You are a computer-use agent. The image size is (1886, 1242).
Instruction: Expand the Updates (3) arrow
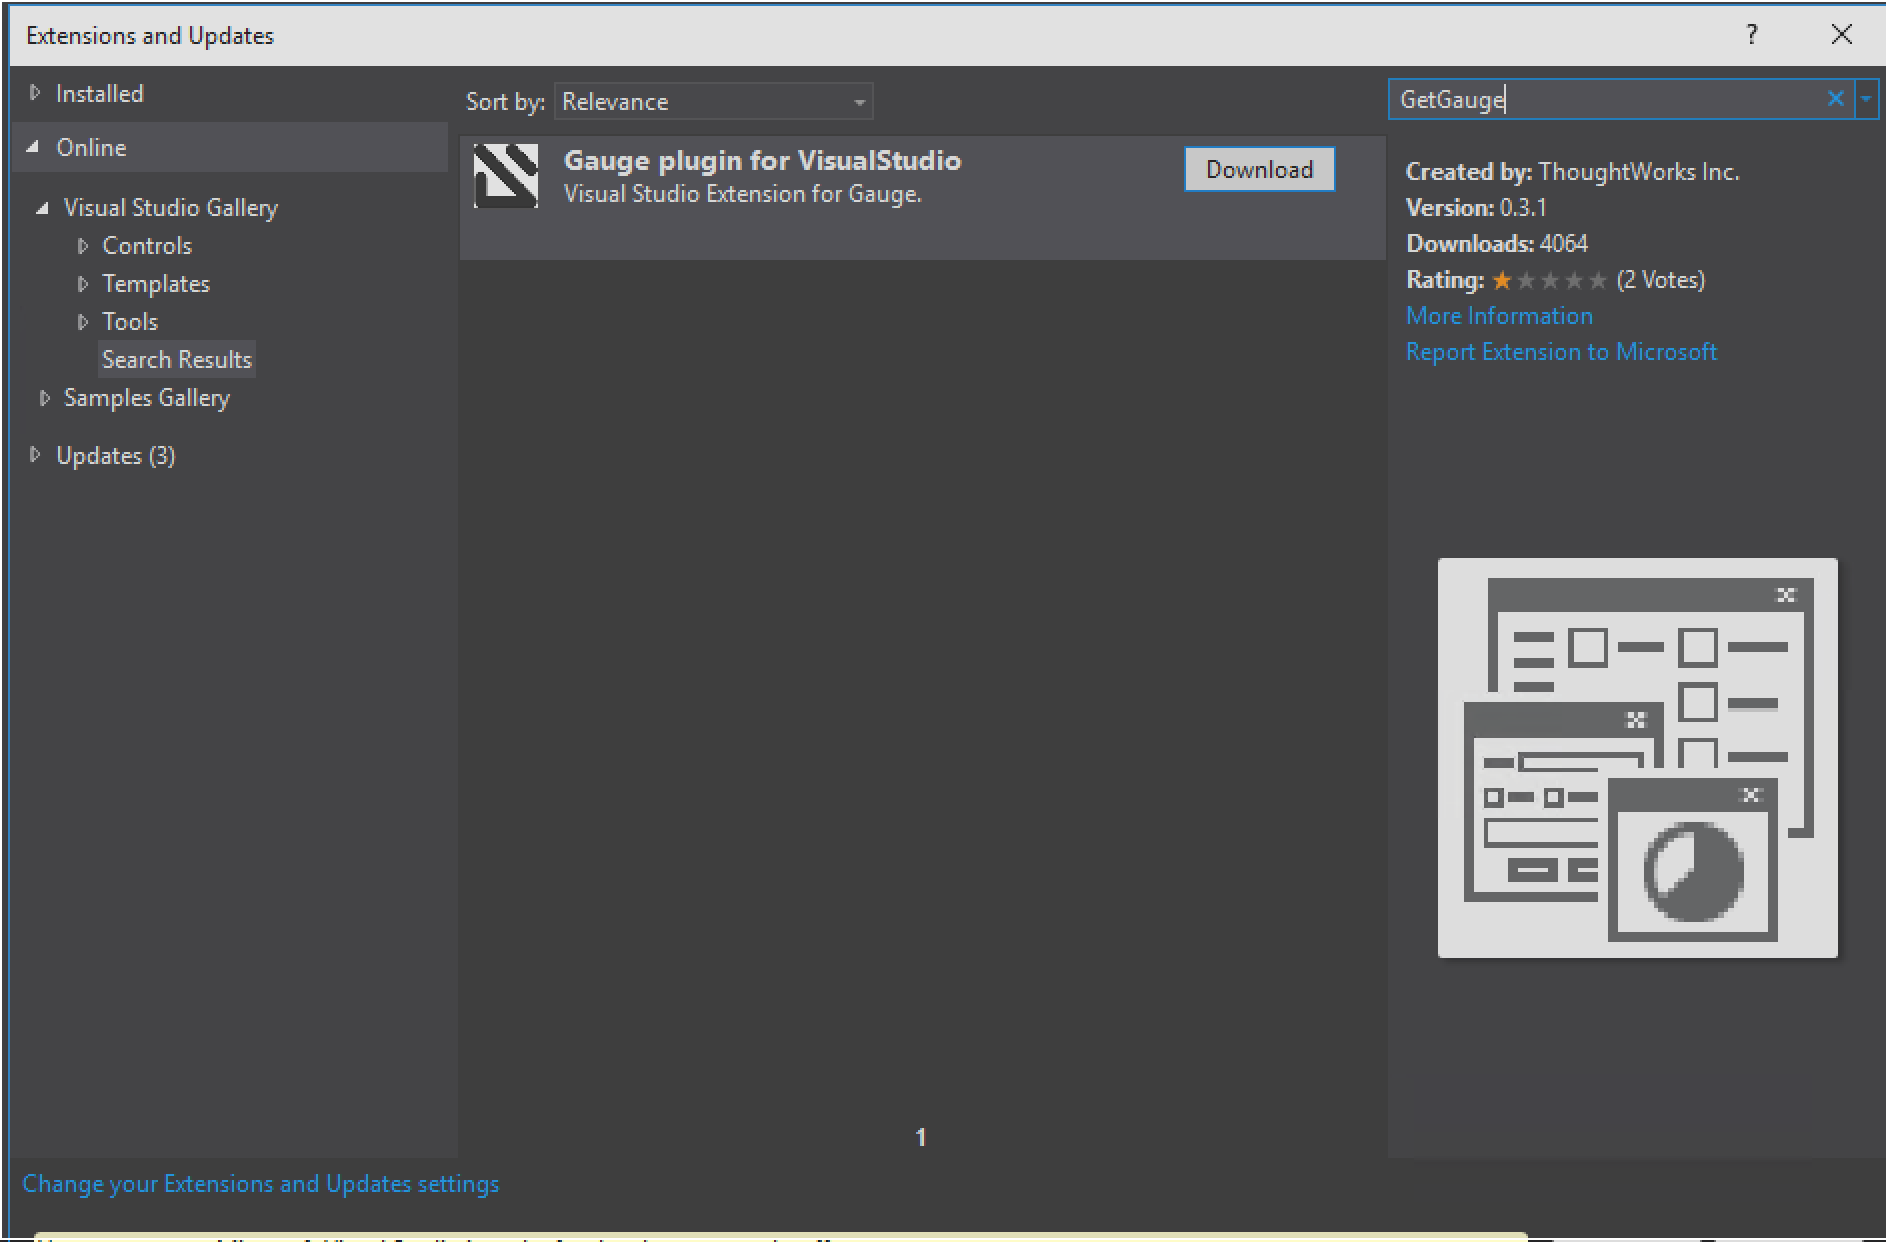pyautogui.click(x=35, y=455)
